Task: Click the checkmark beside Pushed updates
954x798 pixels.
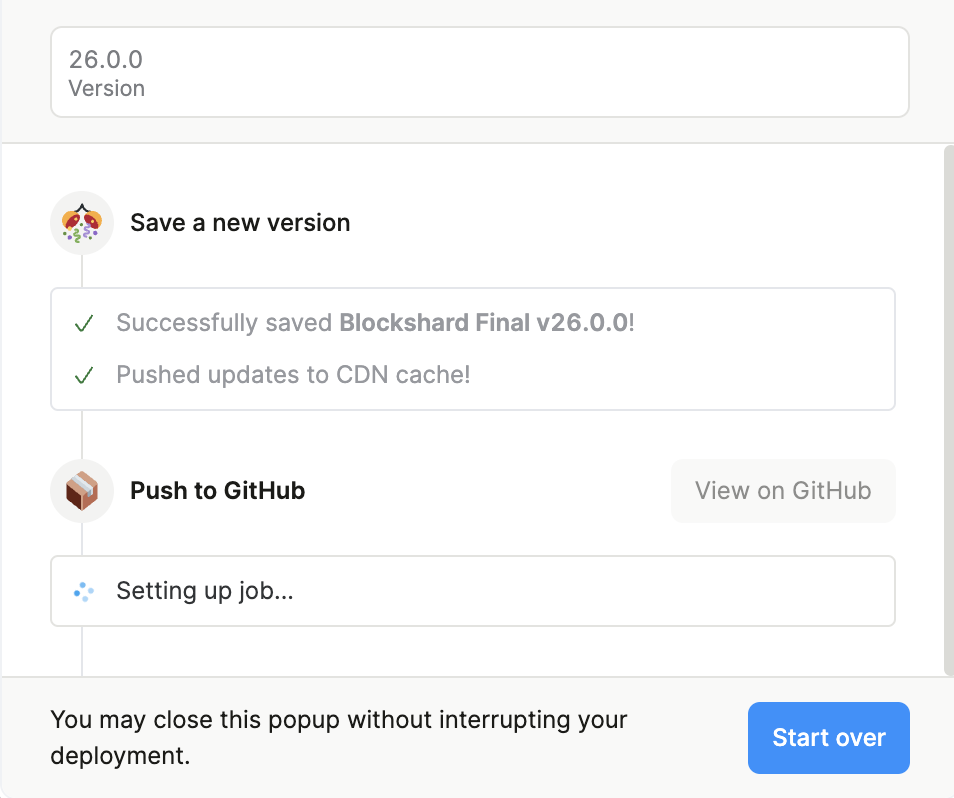Action: tap(84, 376)
